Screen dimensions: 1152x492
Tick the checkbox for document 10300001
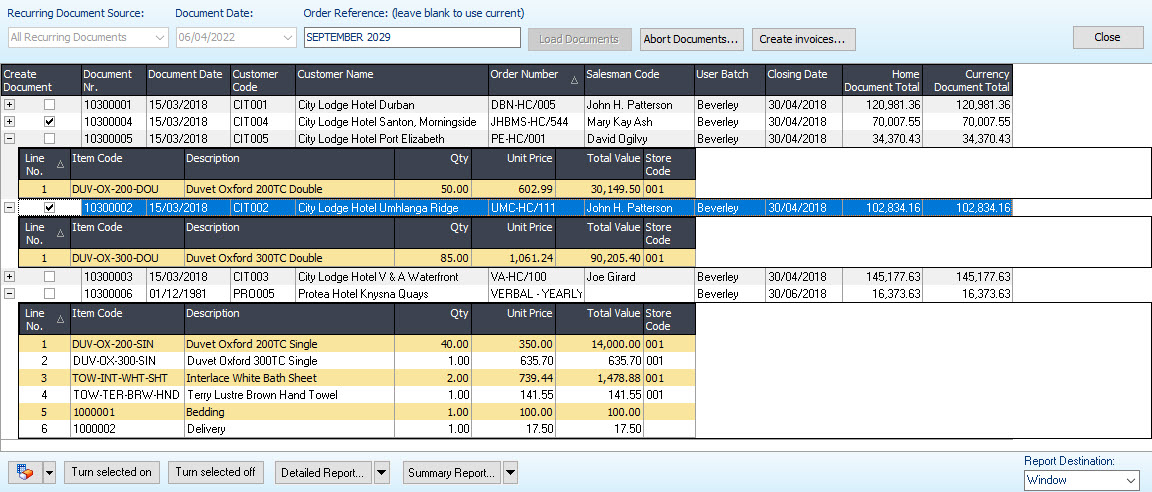click(49, 105)
